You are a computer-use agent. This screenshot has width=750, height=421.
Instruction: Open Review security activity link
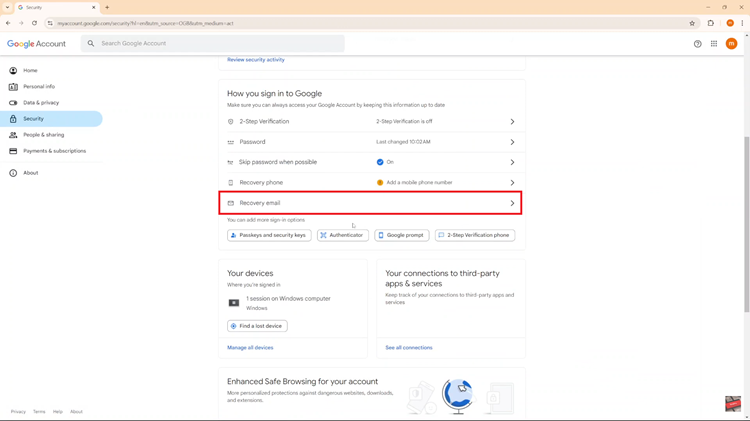point(256,60)
